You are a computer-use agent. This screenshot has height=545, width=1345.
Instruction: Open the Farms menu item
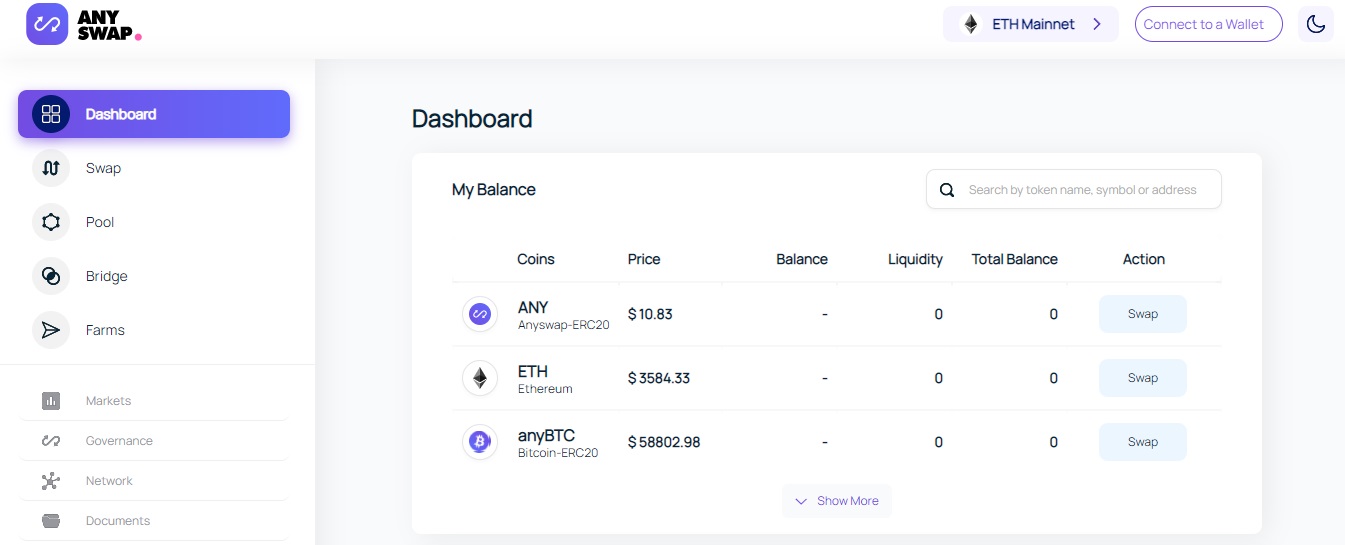coord(105,330)
